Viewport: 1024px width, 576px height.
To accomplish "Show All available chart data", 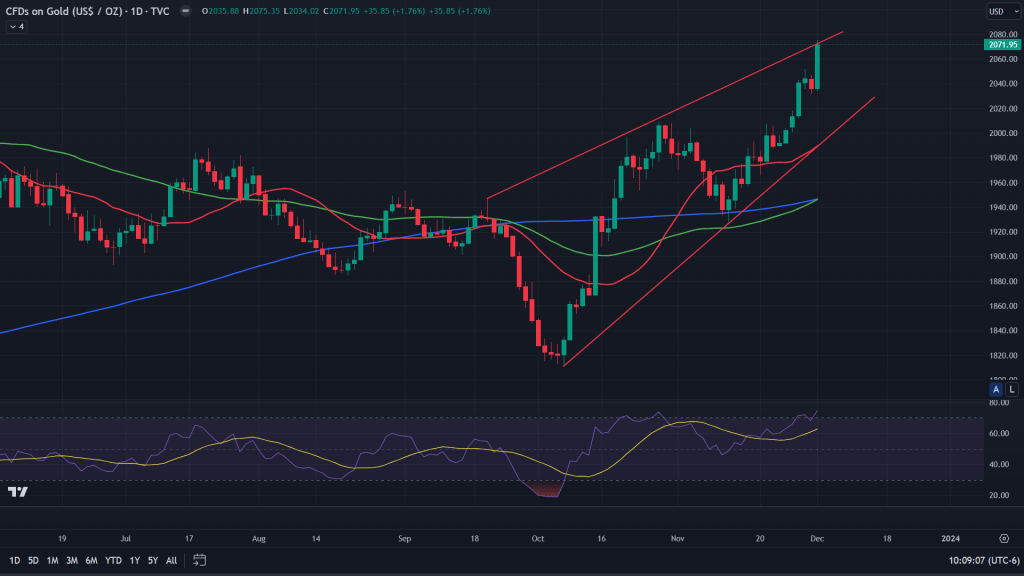I will coord(171,560).
